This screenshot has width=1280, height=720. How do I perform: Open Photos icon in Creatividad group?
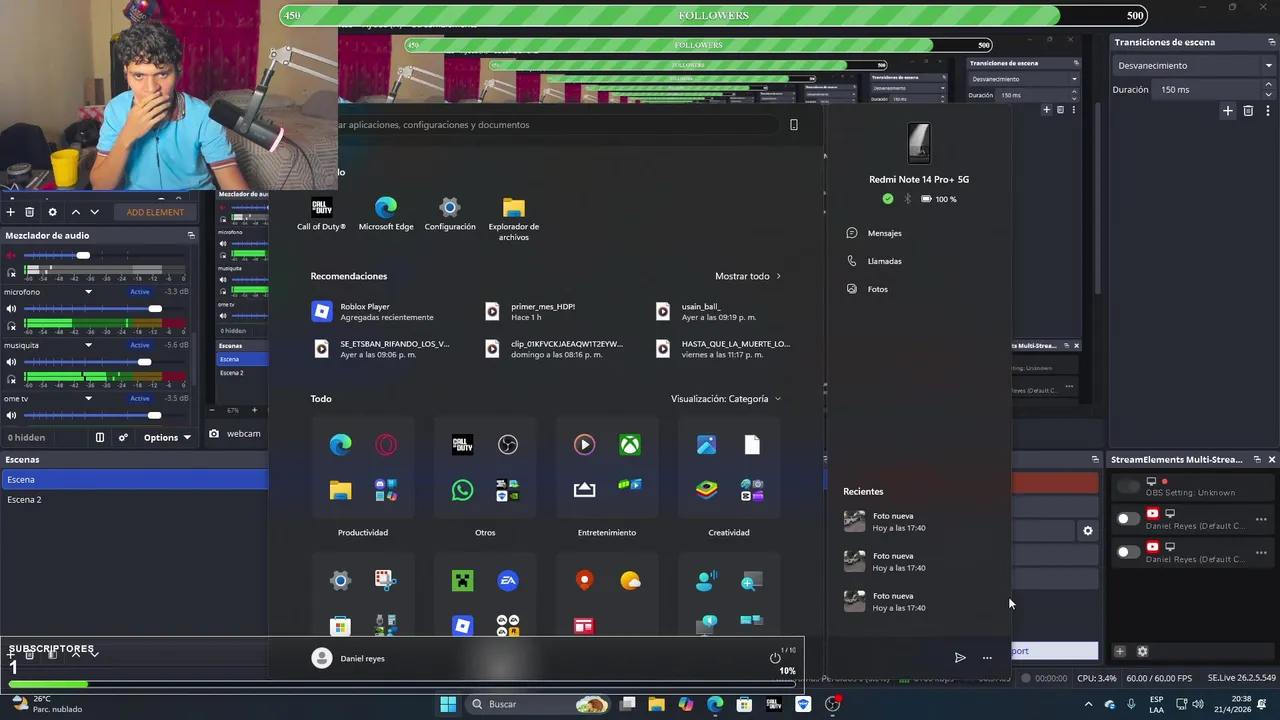coord(706,445)
